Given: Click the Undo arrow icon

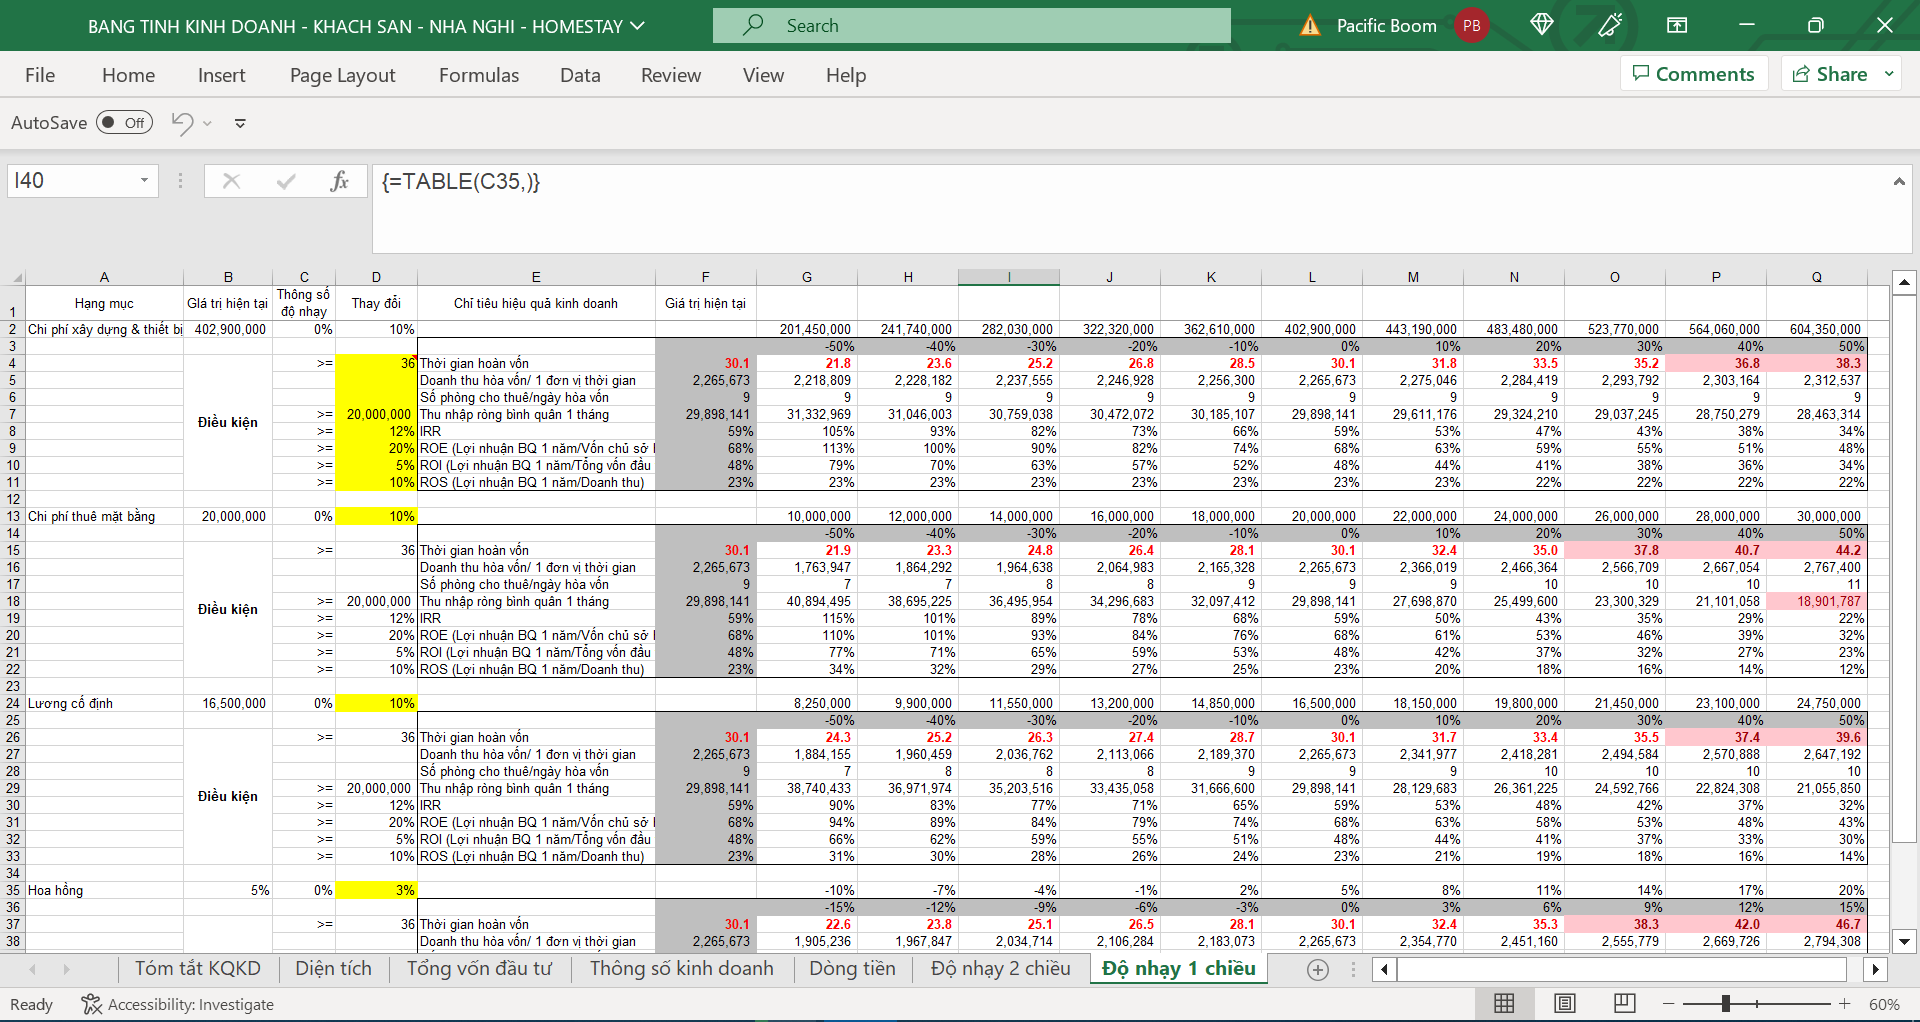Looking at the screenshot, I should [182, 123].
